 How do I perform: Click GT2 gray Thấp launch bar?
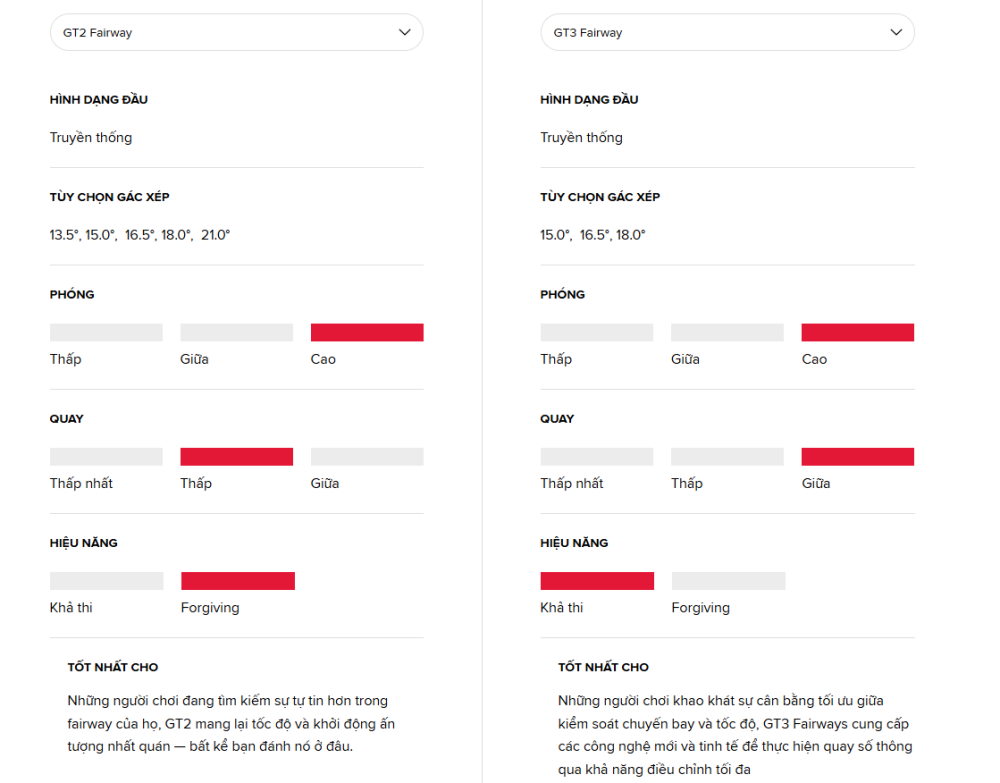106,332
